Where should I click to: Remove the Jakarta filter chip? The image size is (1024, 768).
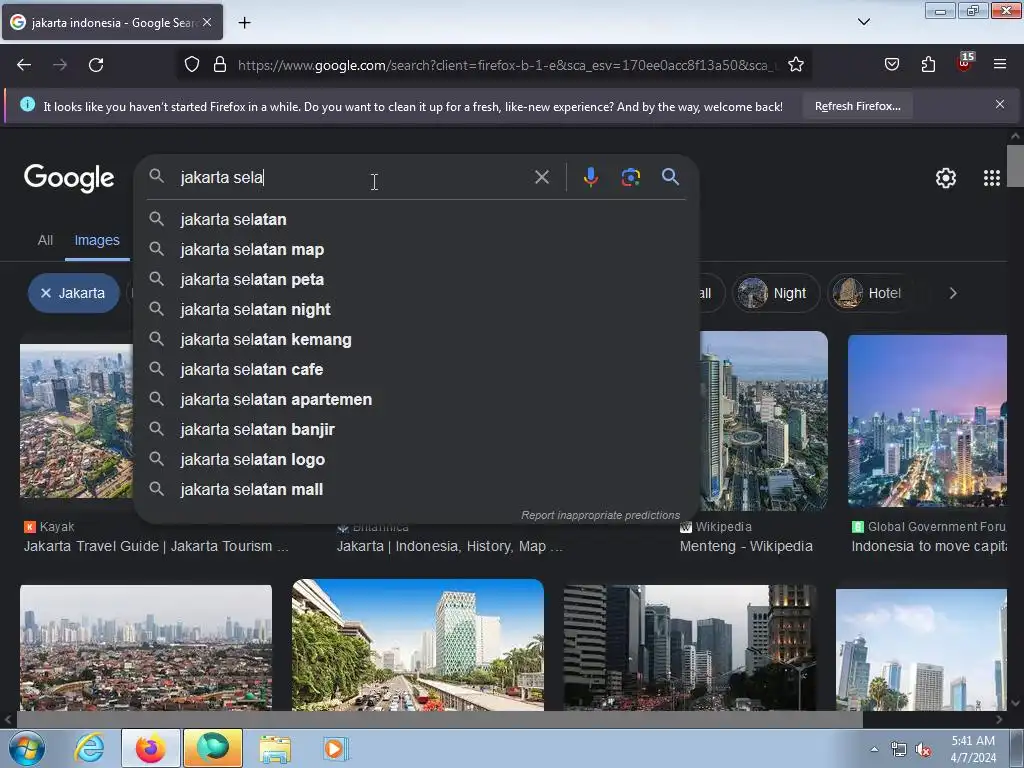(x=74, y=293)
